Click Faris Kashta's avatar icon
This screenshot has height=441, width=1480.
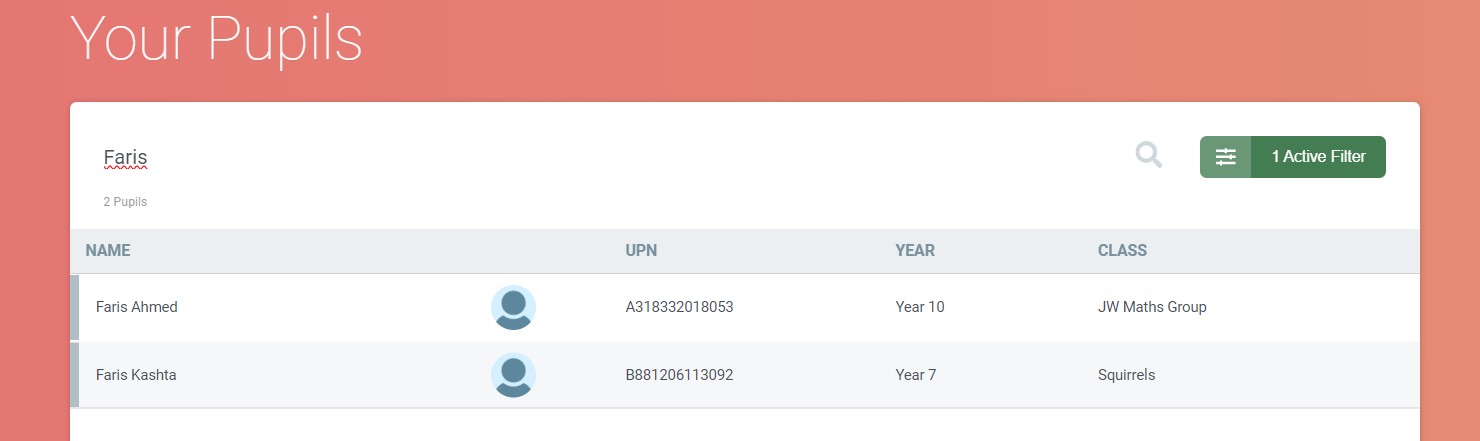click(x=513, y=376)
